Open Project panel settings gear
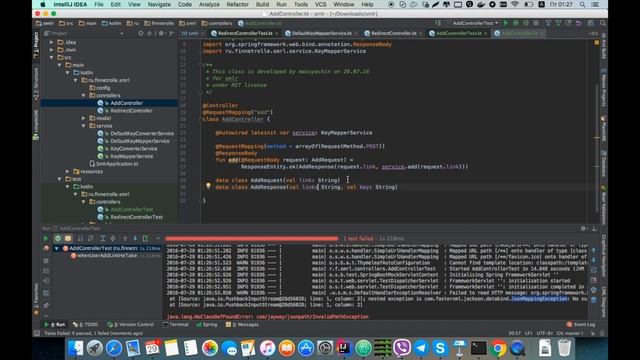 [161, 33]
